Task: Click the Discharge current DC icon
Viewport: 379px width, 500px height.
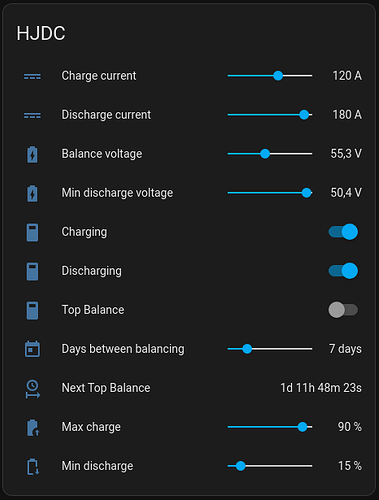Action: (32, 115)
